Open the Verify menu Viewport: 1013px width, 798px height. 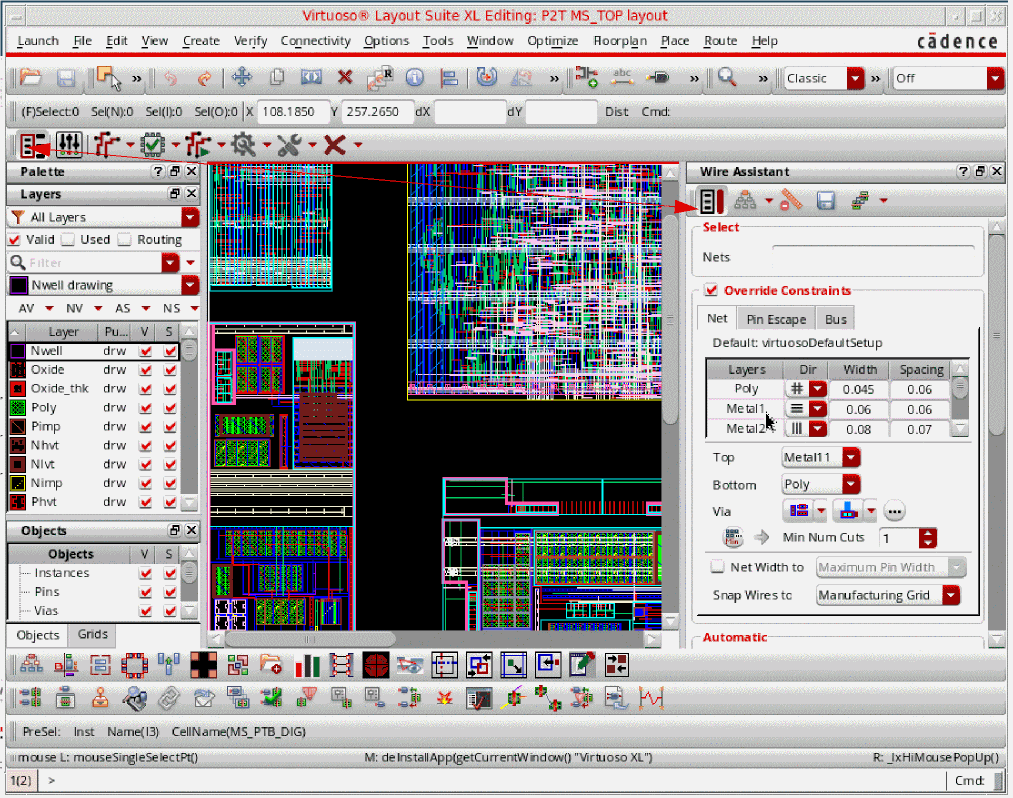point(250,41)
